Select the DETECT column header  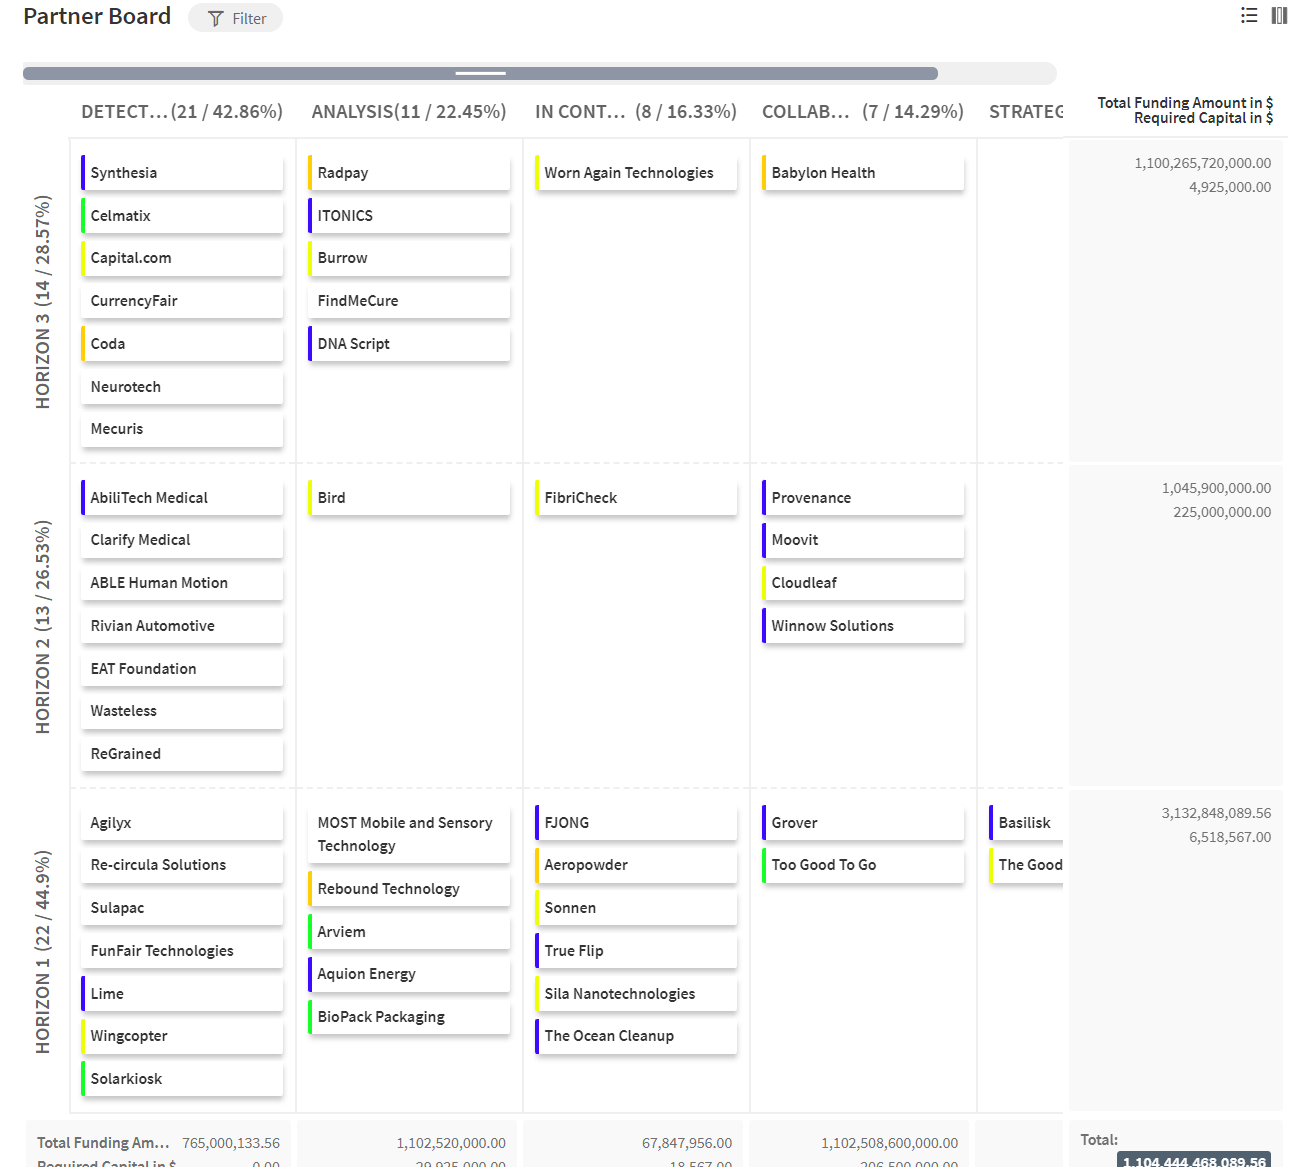182,112
